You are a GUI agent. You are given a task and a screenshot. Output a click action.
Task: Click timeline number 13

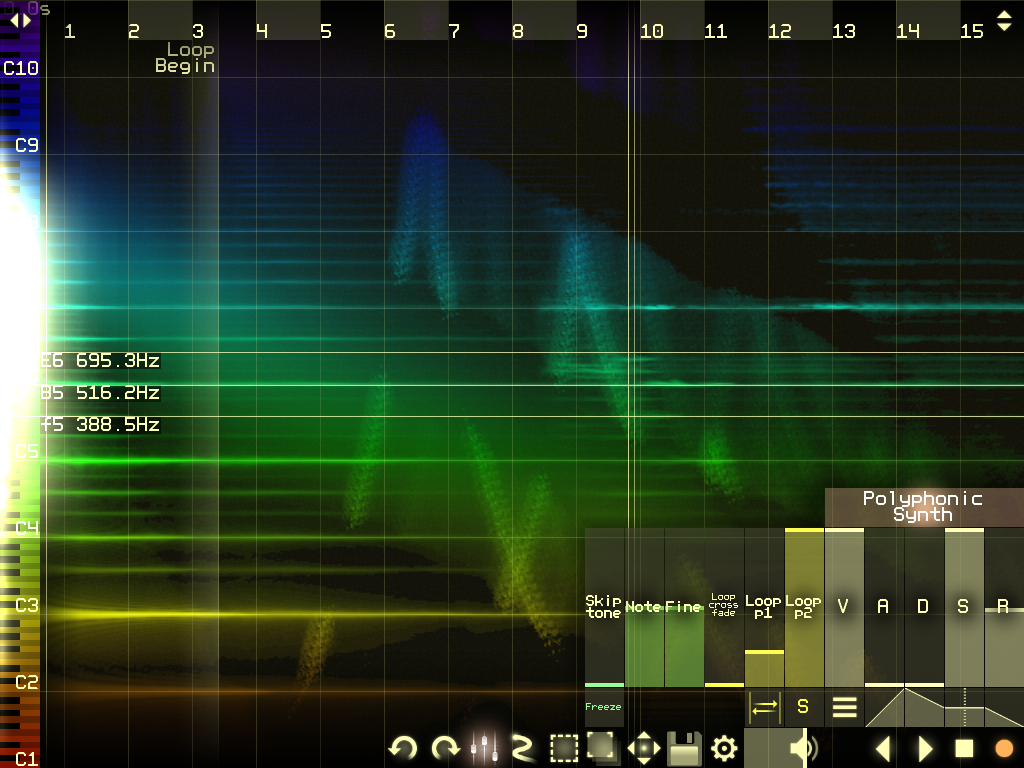click(x=844, y=31)
